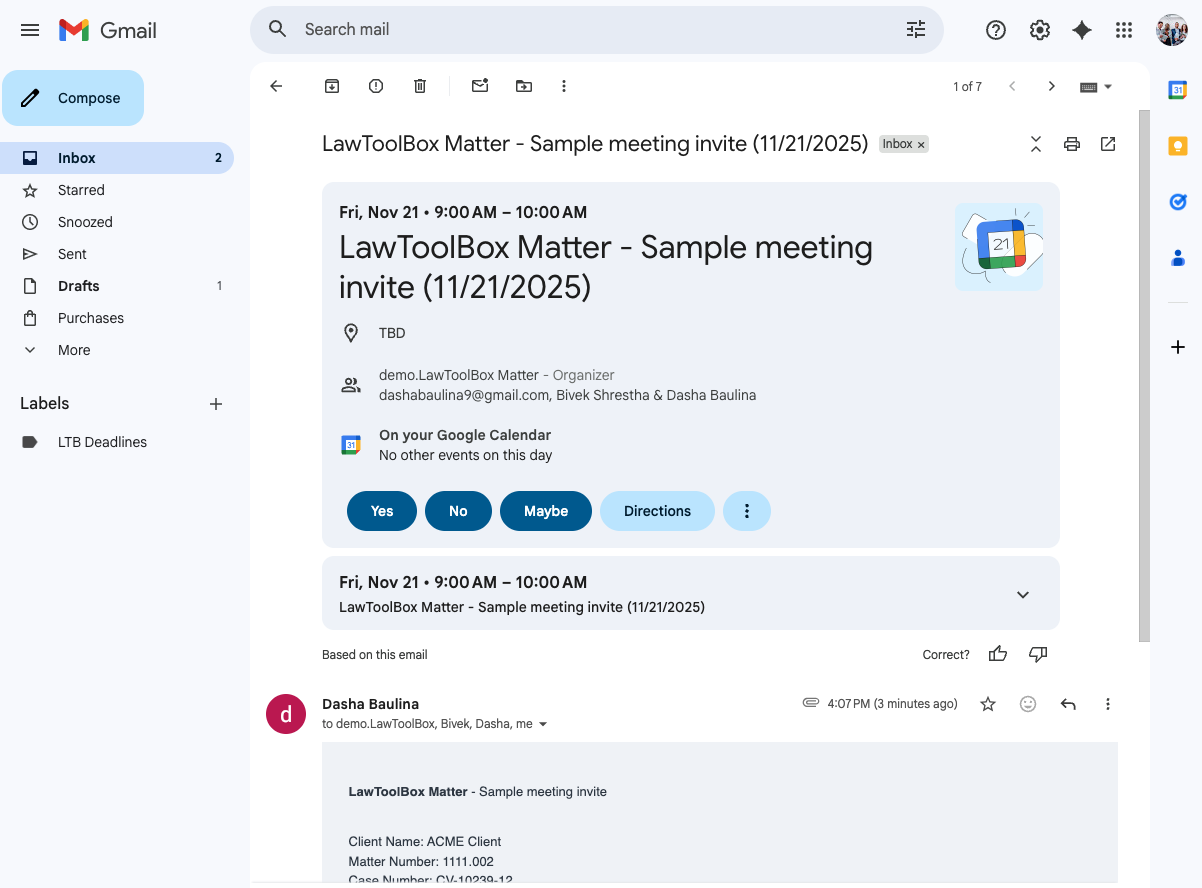
Task: Archive this email
Action: pos(332,86)
